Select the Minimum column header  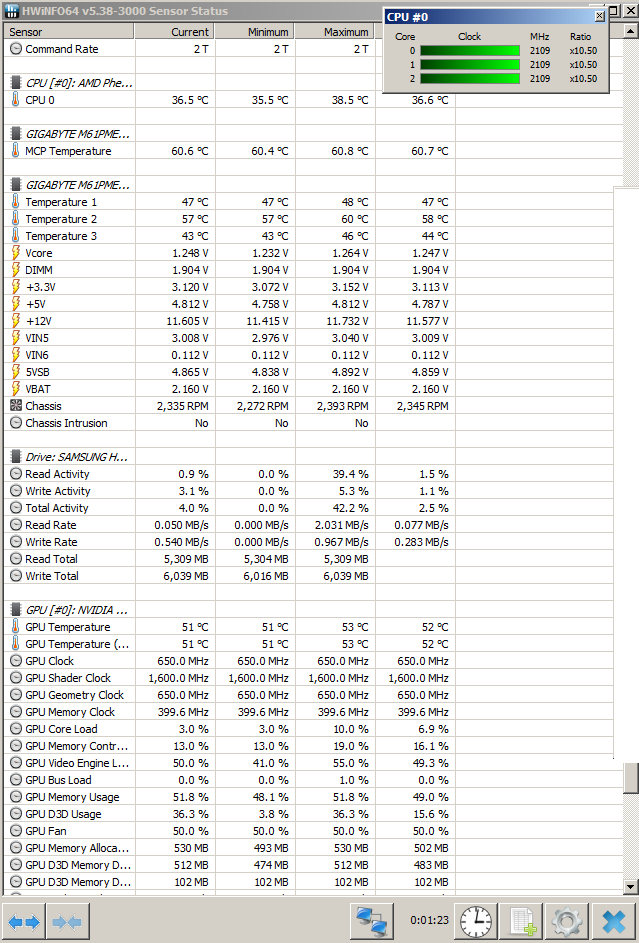[255, 31]
